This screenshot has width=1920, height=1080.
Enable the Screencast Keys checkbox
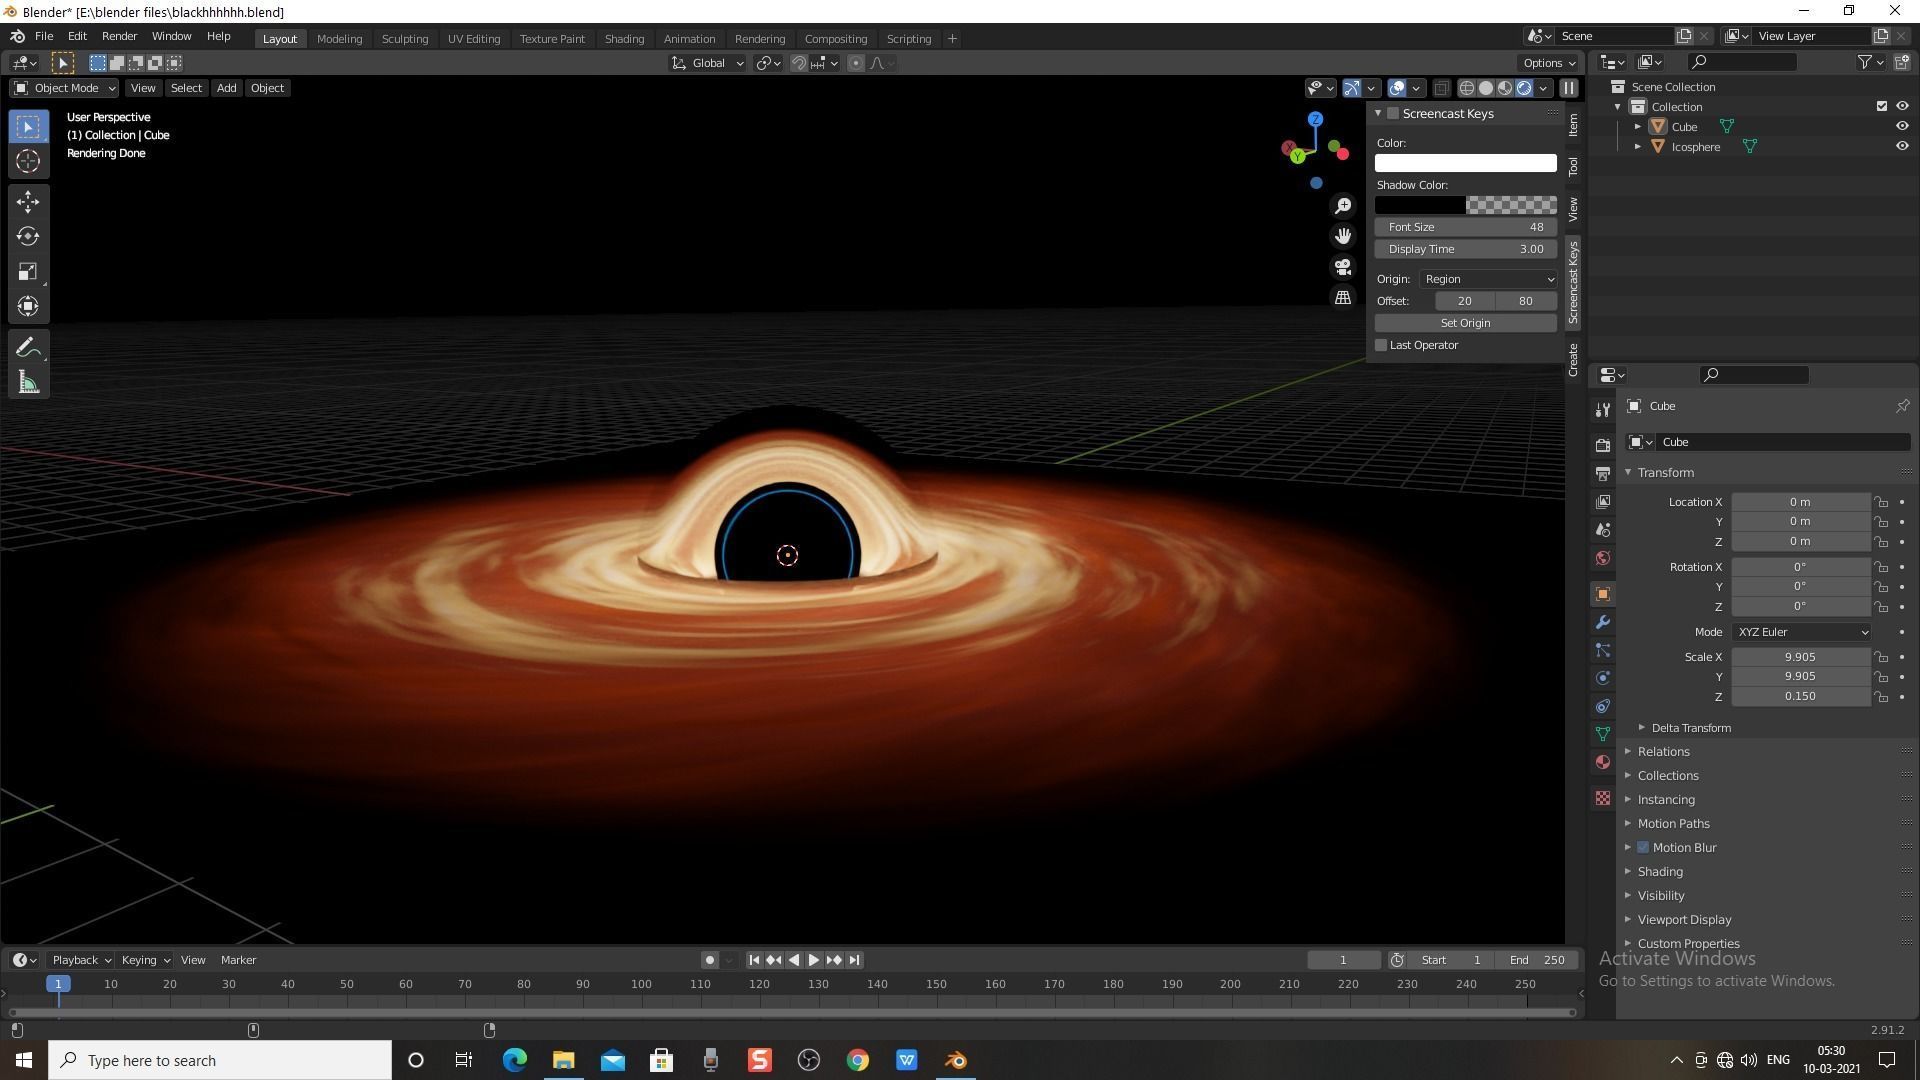coord(1393,114)
